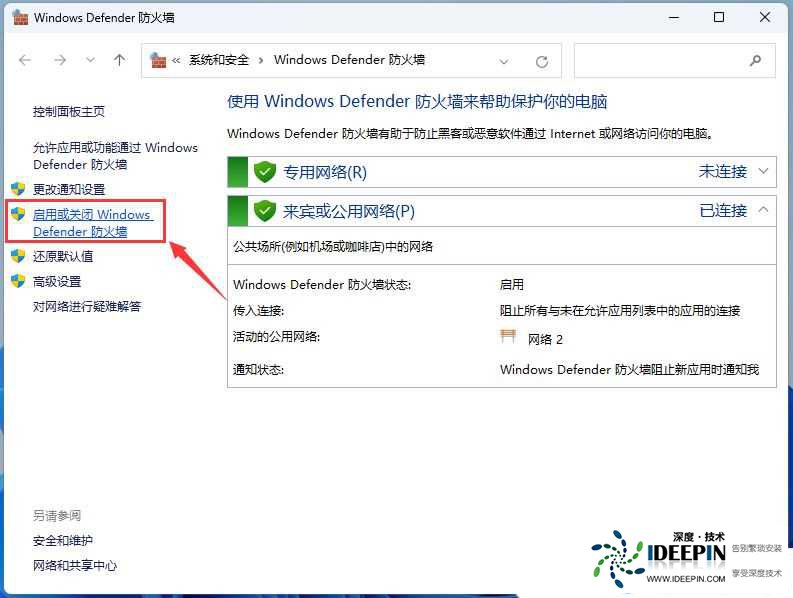
Task: Click the firewall icon in address bar
Action: (x=158, y=60)
